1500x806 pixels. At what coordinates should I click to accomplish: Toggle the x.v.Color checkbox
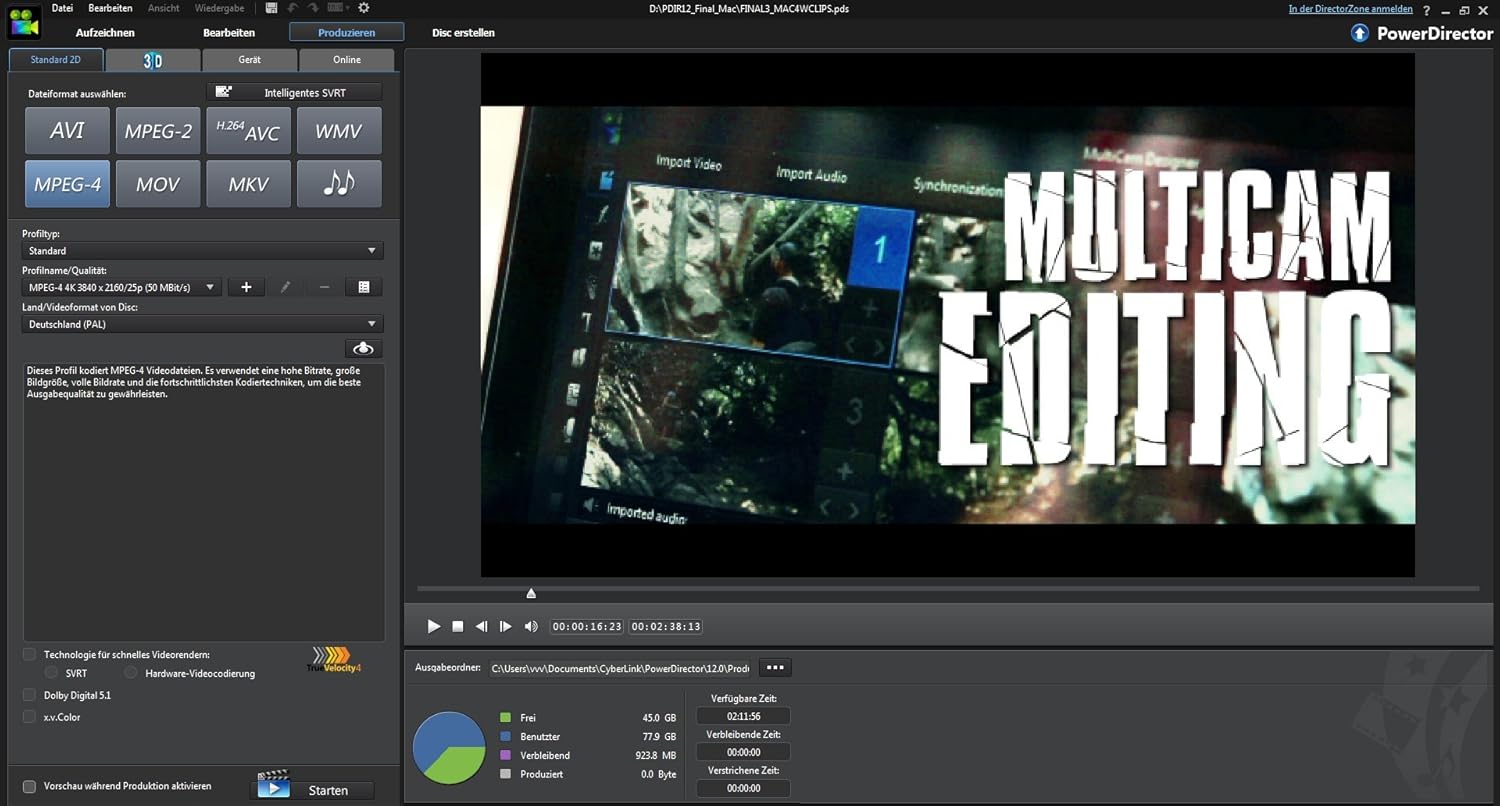click(30, 717)
